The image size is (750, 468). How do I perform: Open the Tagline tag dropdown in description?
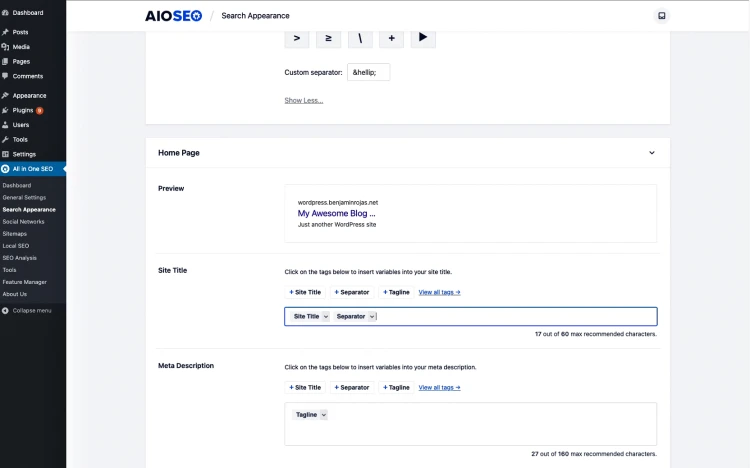pyautogui.click(x=324, y=415)
